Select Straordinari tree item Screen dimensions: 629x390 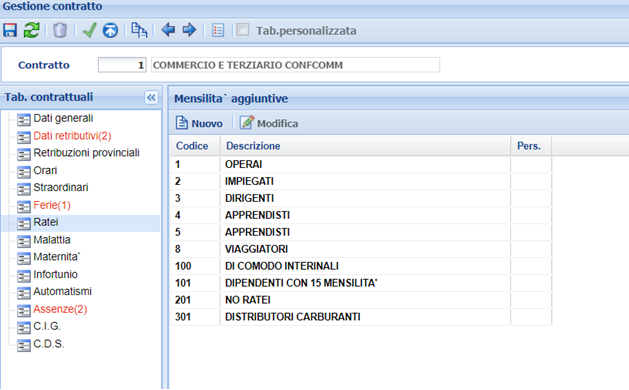coord(61,187)
